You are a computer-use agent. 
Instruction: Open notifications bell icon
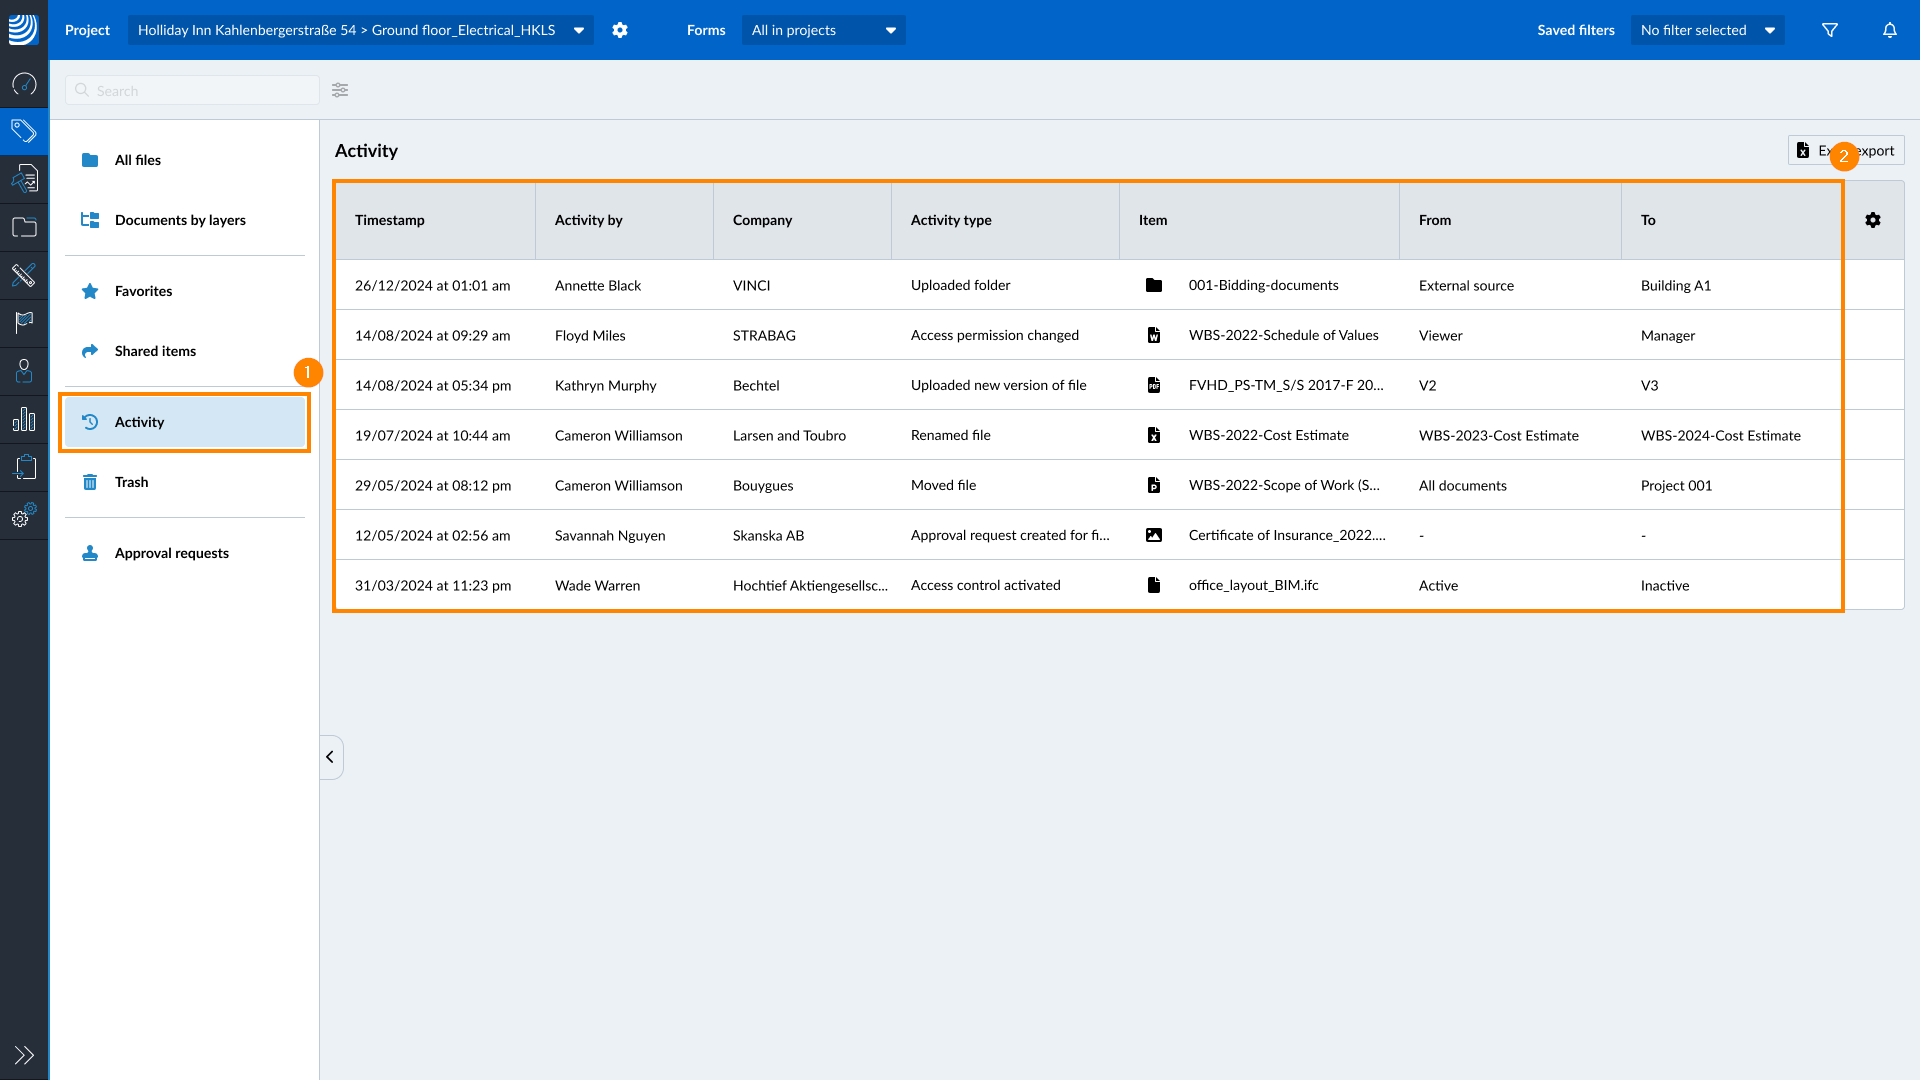click(x=1890, y=30)
